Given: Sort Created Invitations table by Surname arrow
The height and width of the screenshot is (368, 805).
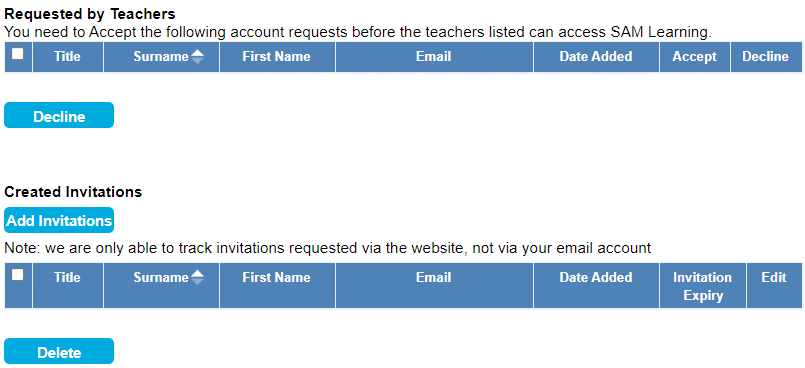Looking at the screenshot, I should (197, 278).
